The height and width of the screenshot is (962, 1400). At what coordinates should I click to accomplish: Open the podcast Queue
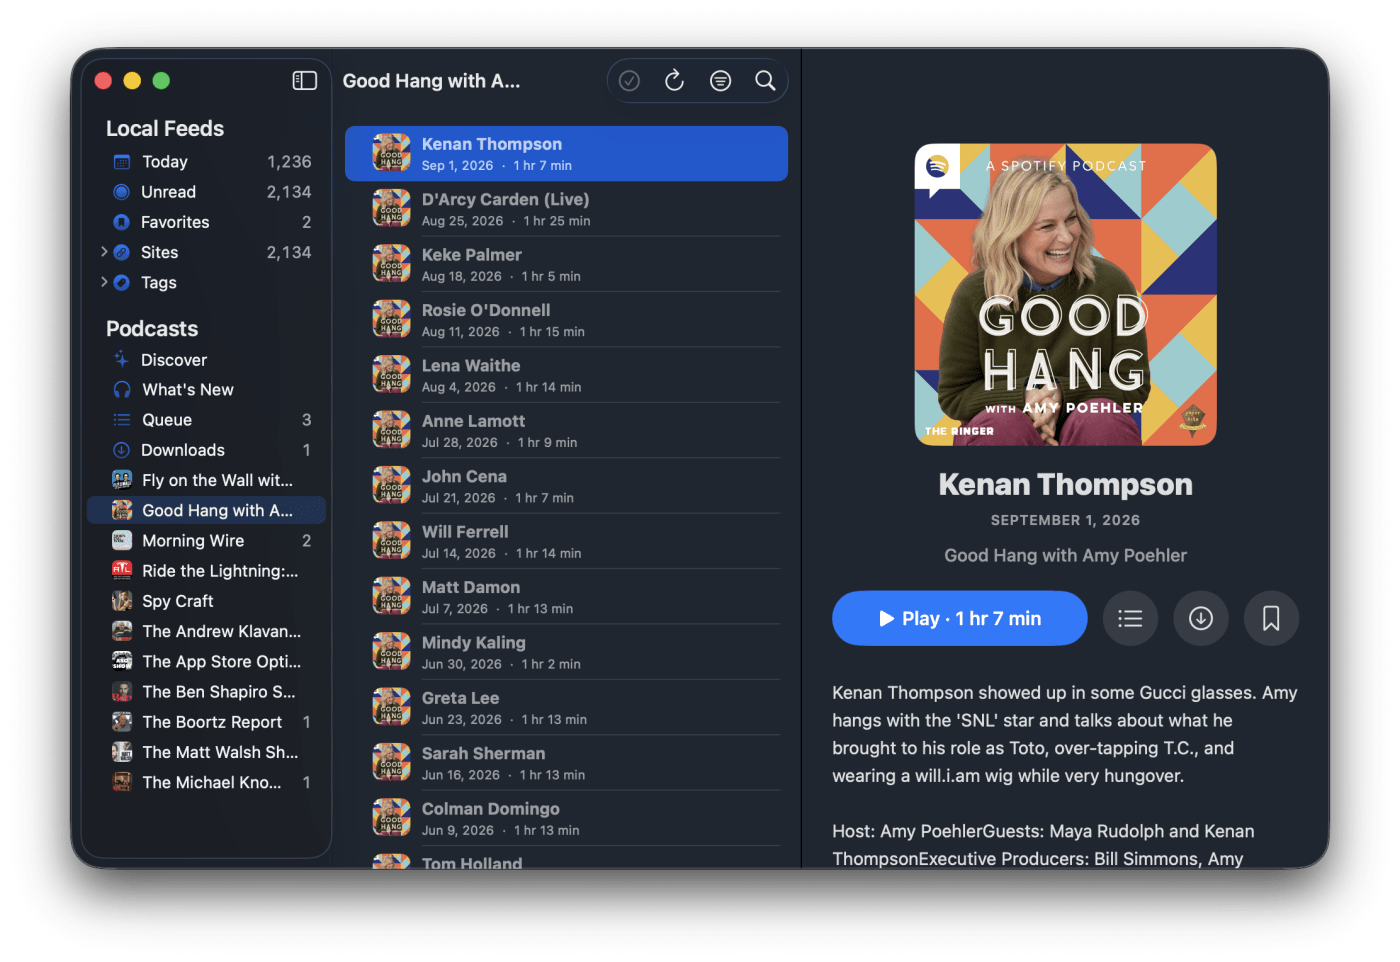(207, 420)
